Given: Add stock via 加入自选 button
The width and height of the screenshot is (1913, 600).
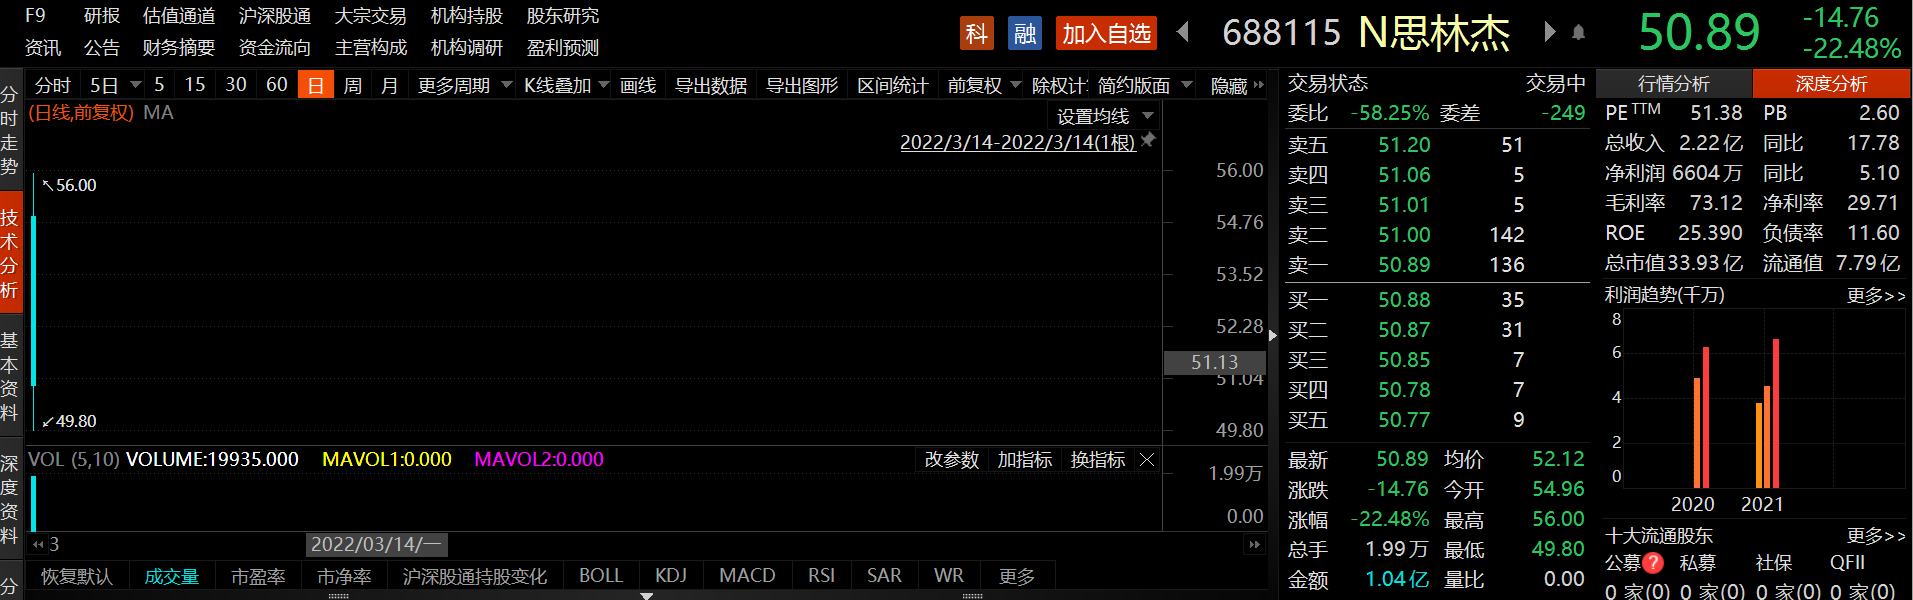Looking at the screenshot, I should coord(1106,33).
